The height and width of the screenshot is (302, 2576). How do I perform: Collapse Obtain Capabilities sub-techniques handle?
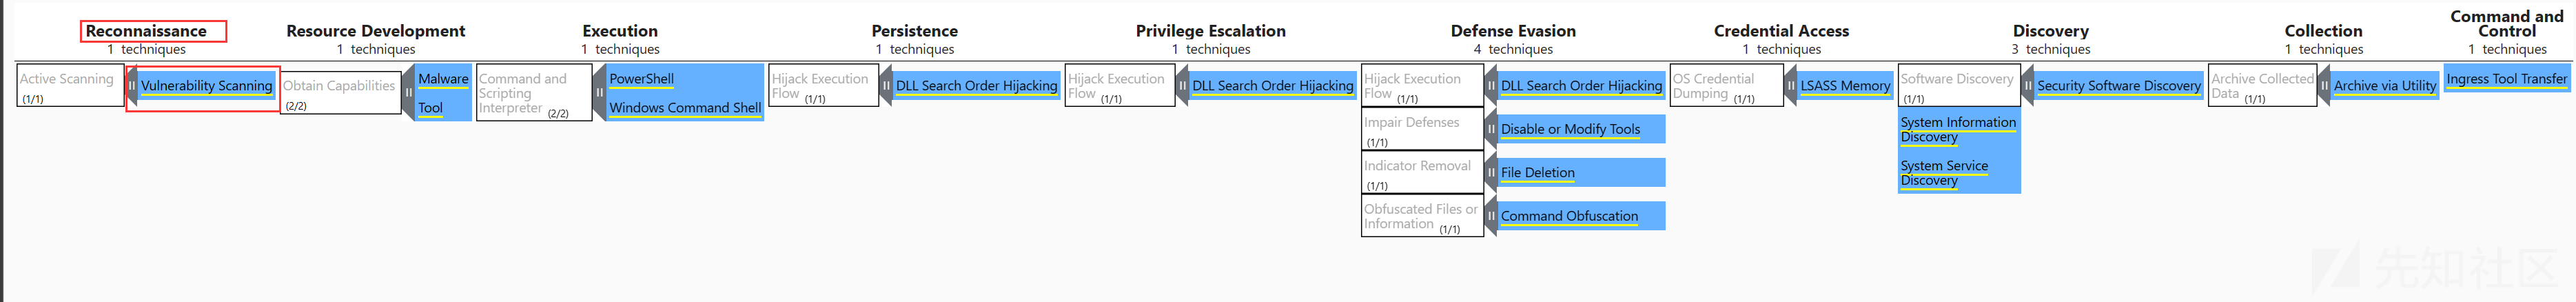(408, 93)
